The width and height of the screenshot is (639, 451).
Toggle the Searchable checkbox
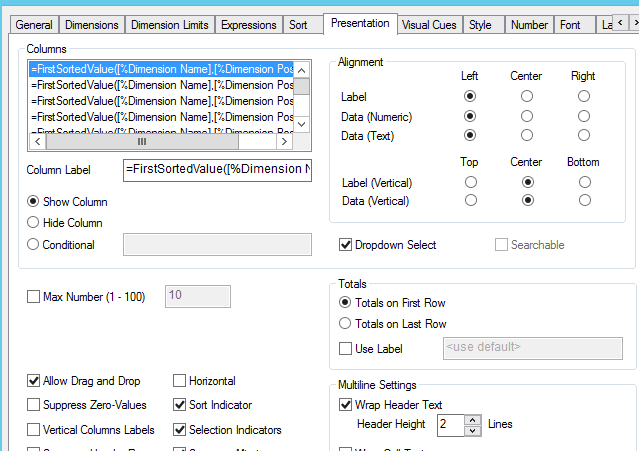[501, 245]
